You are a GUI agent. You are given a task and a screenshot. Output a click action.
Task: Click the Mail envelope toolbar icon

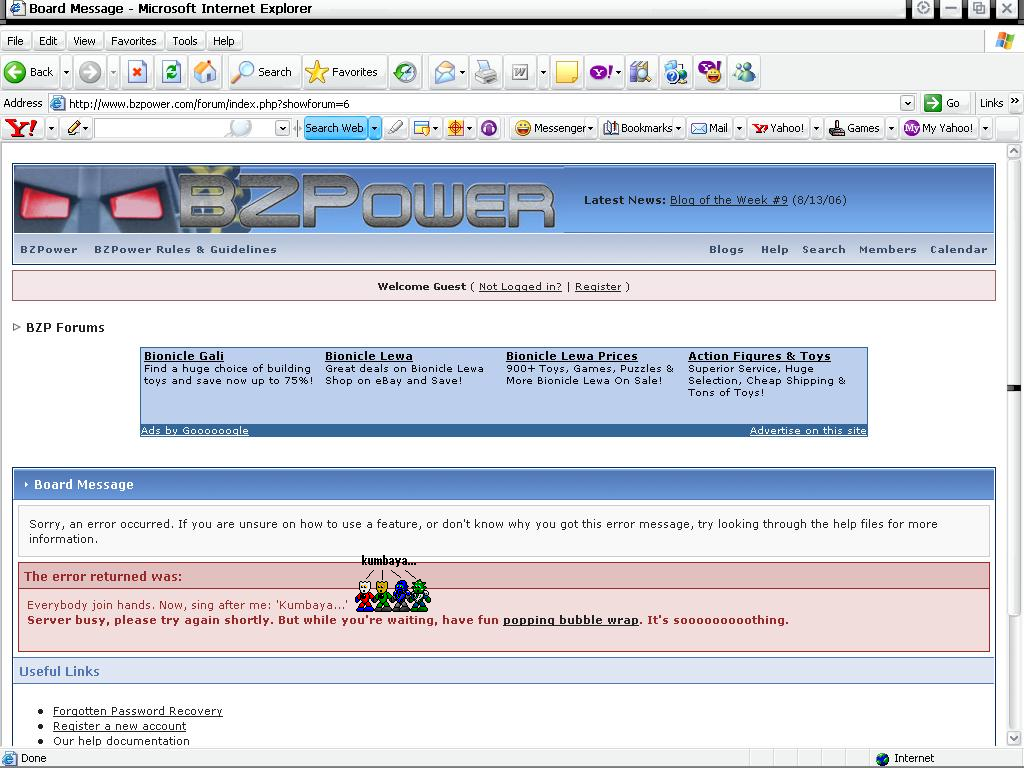445,72
